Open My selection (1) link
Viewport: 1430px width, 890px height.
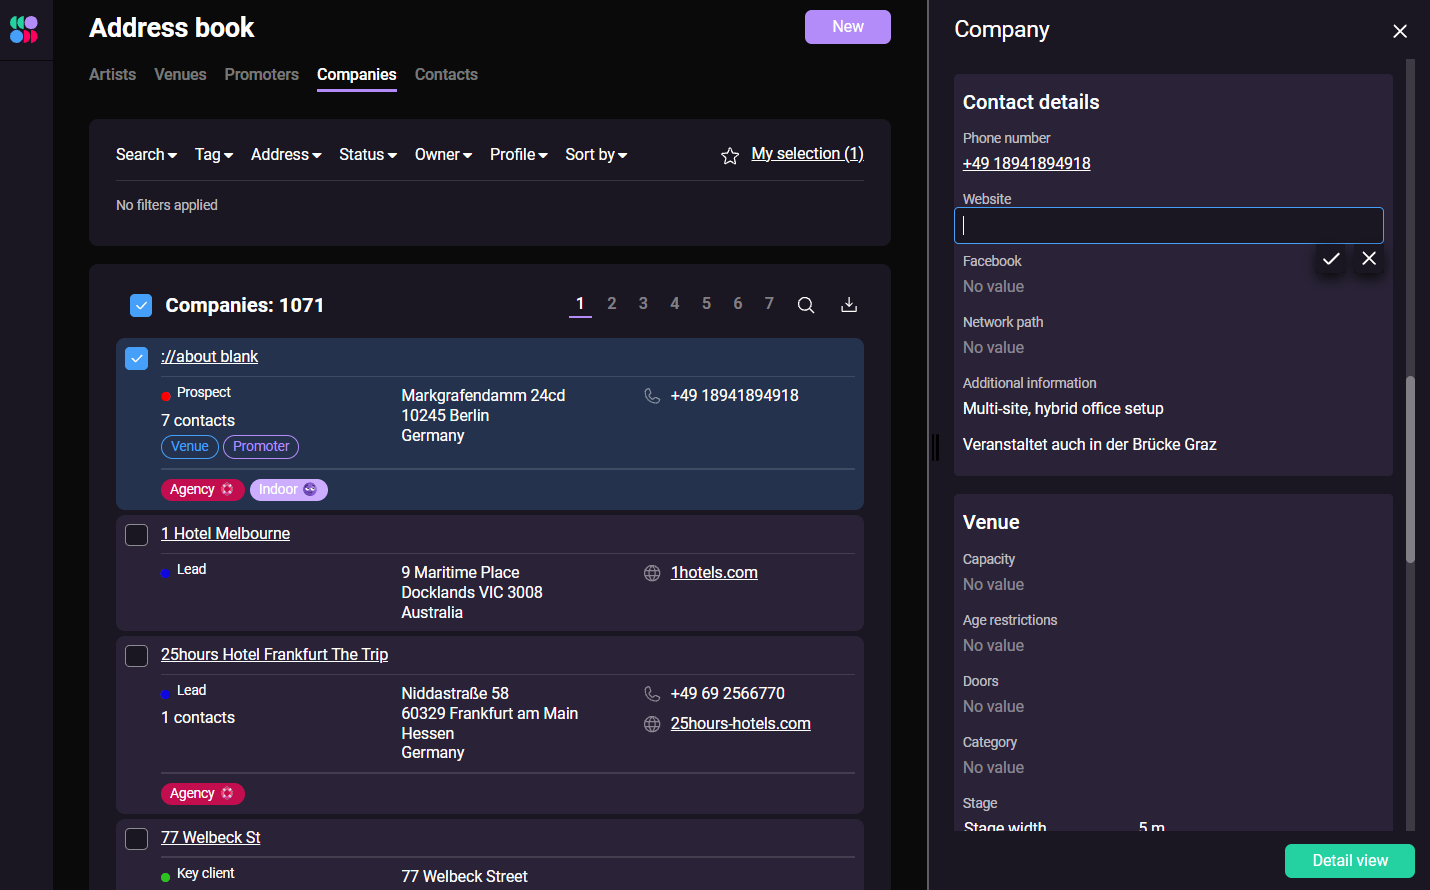pos(807,153)
